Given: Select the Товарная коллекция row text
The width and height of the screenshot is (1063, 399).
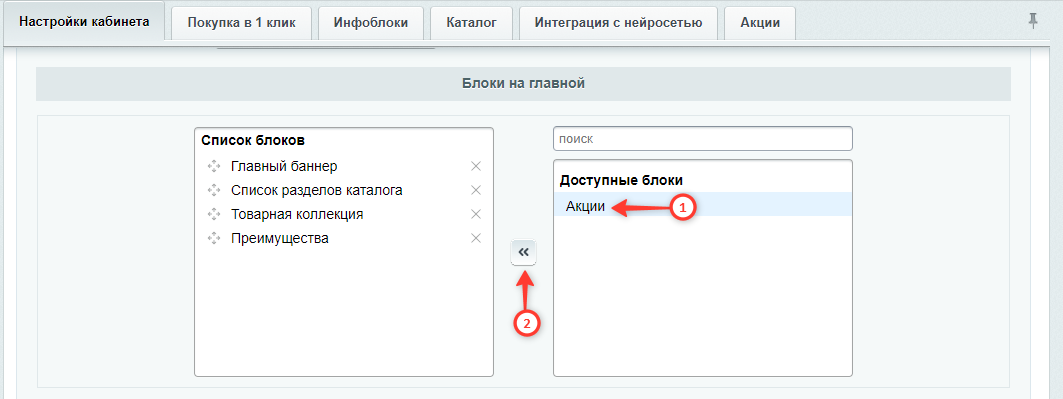Looking at the screenshot, I should click(x=297, y=215).
